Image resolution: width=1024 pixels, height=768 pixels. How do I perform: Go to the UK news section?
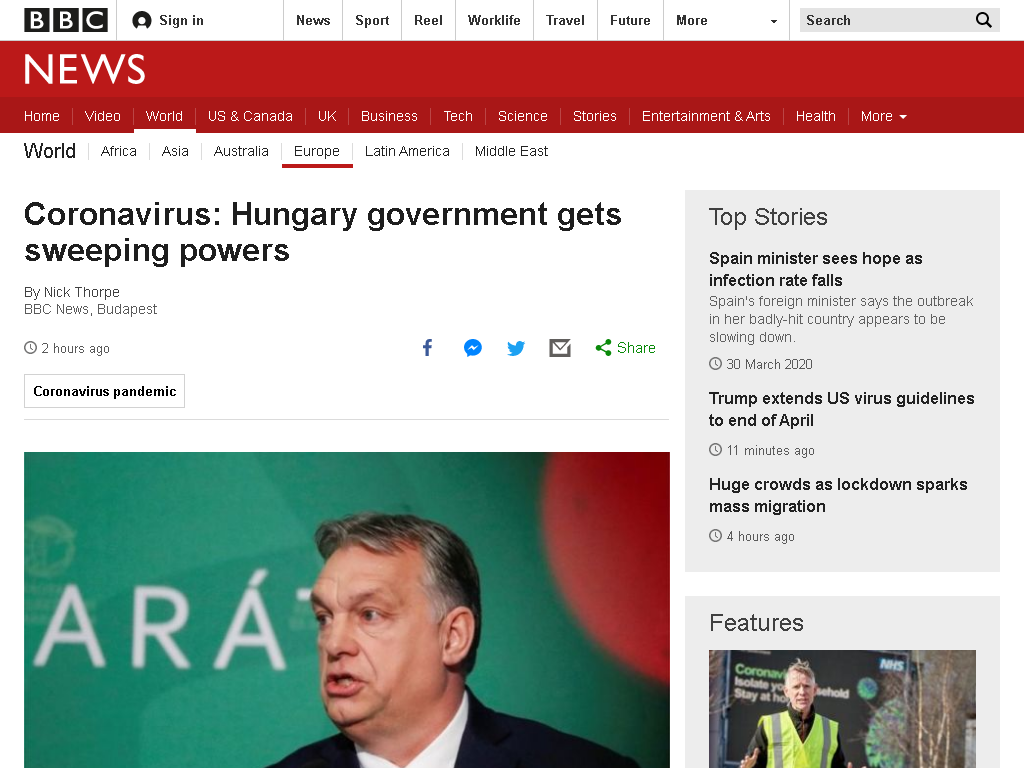[327, 116]
